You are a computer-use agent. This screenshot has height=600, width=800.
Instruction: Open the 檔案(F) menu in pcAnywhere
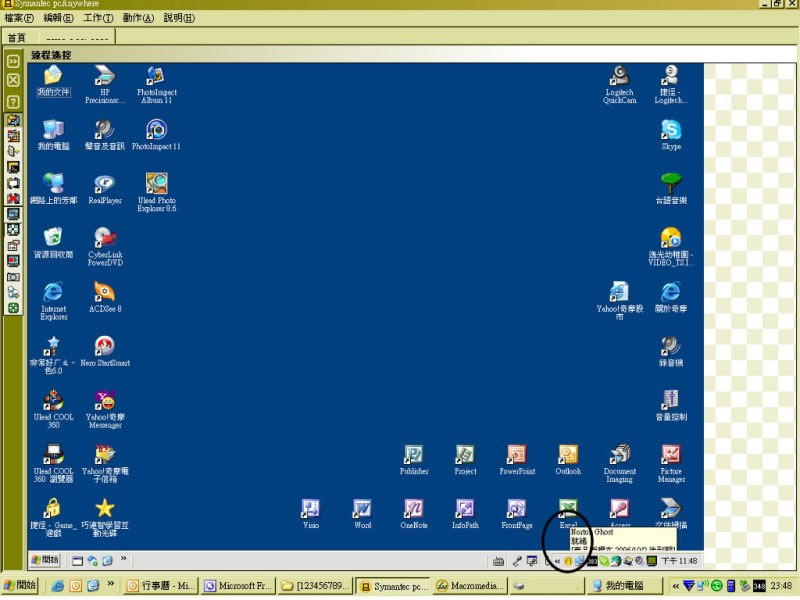(18, 18)
